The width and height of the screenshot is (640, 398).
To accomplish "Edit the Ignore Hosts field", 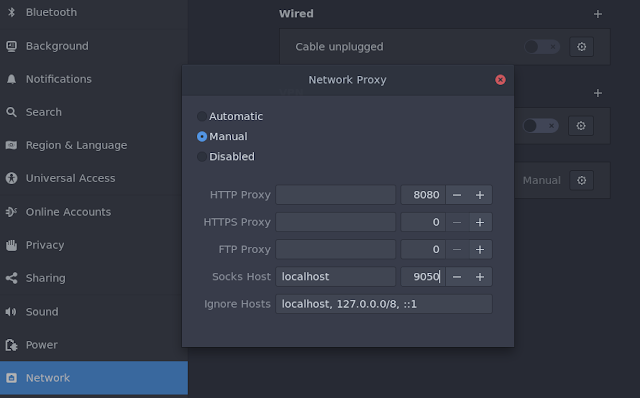I will tap(384, 304).
